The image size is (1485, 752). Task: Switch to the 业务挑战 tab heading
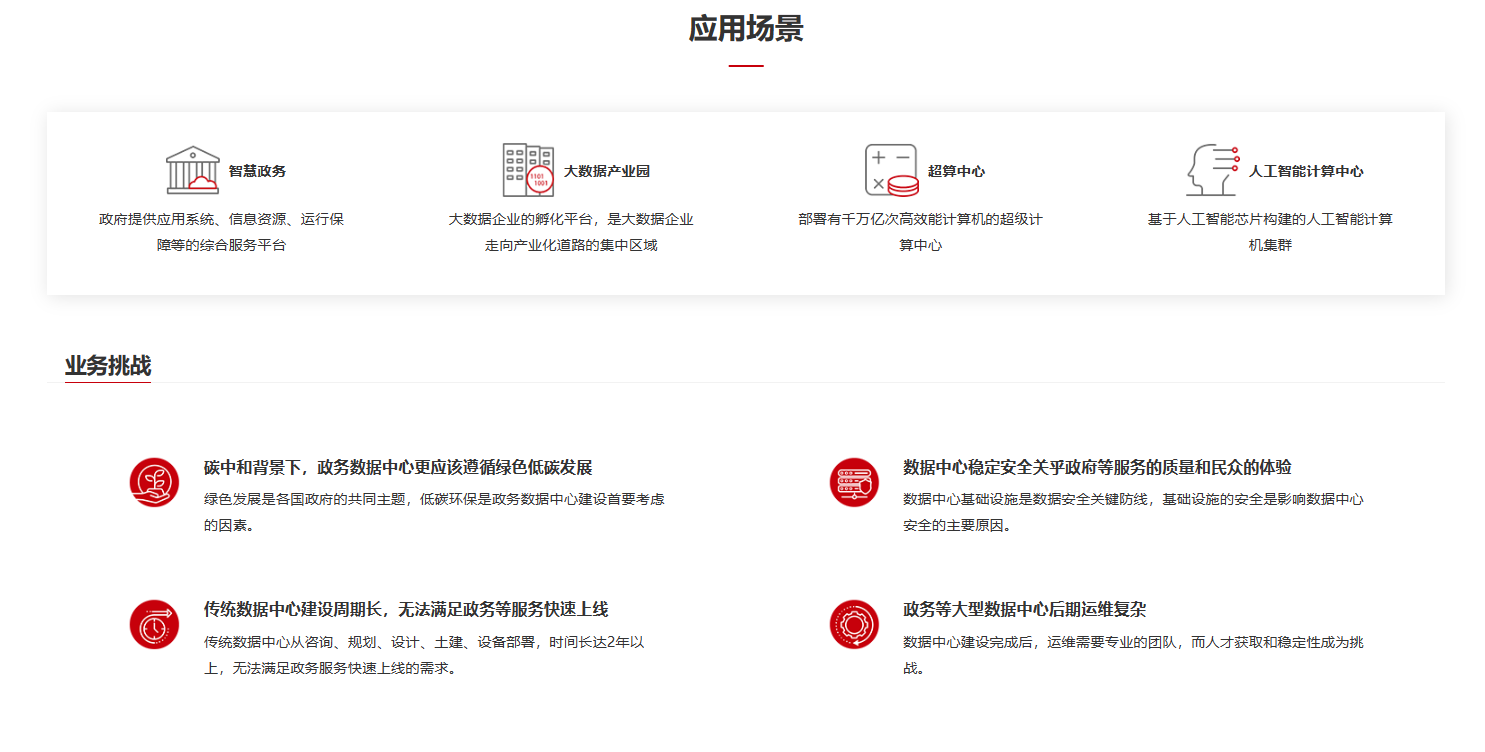coord(108,366)
